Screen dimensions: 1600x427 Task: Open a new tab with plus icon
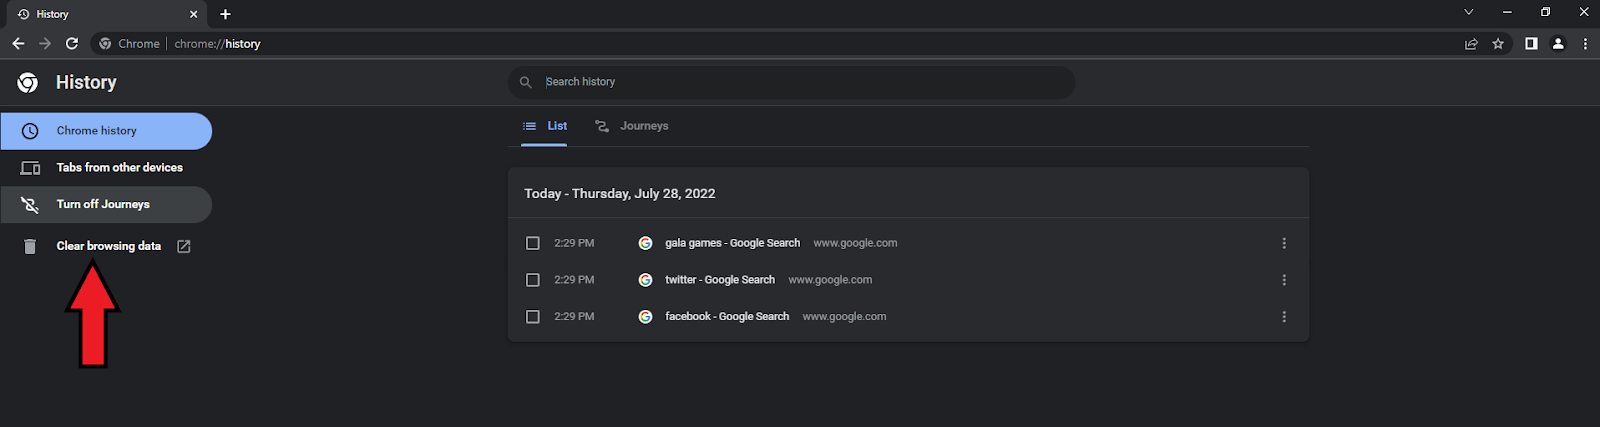coord(225,14)
